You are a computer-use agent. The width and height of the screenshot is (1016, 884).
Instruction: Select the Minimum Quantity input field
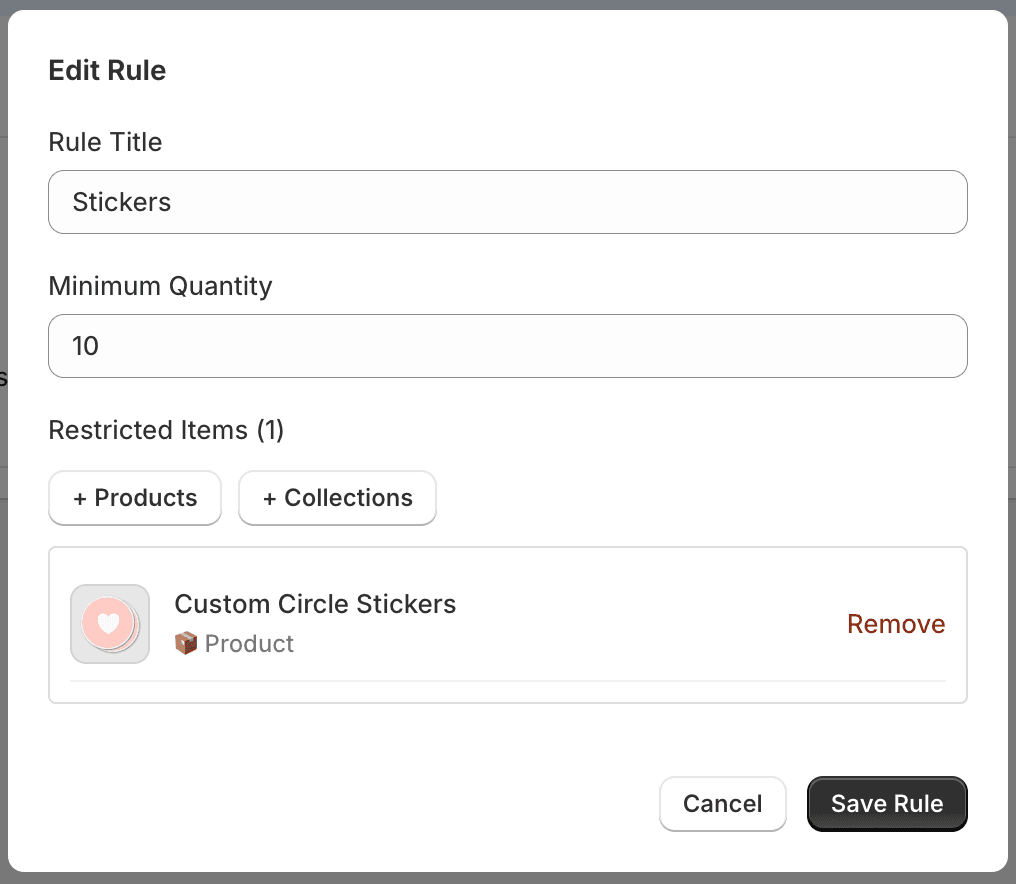coord(507,346)
